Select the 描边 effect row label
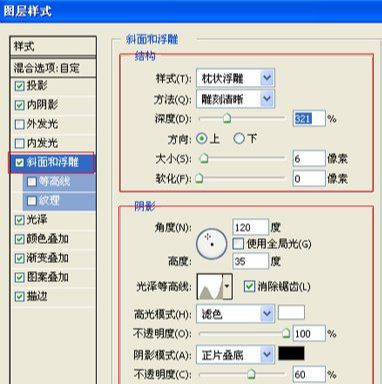Screen dimensions: 382x384 pyautogui.click(x=37, y=296)
